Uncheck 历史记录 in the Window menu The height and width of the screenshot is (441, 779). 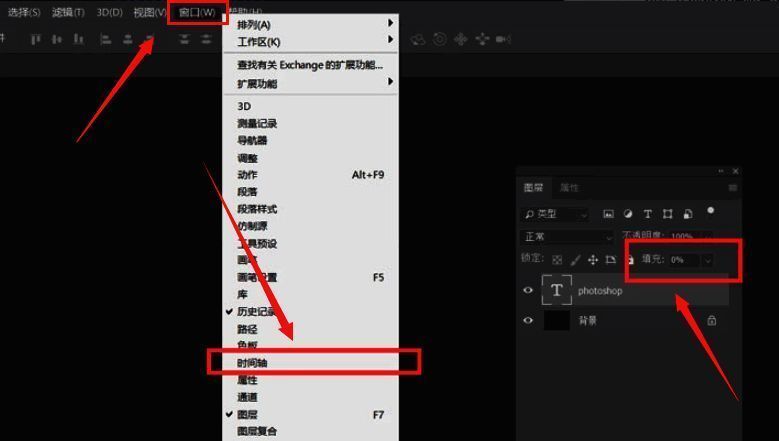click(310, 311)
